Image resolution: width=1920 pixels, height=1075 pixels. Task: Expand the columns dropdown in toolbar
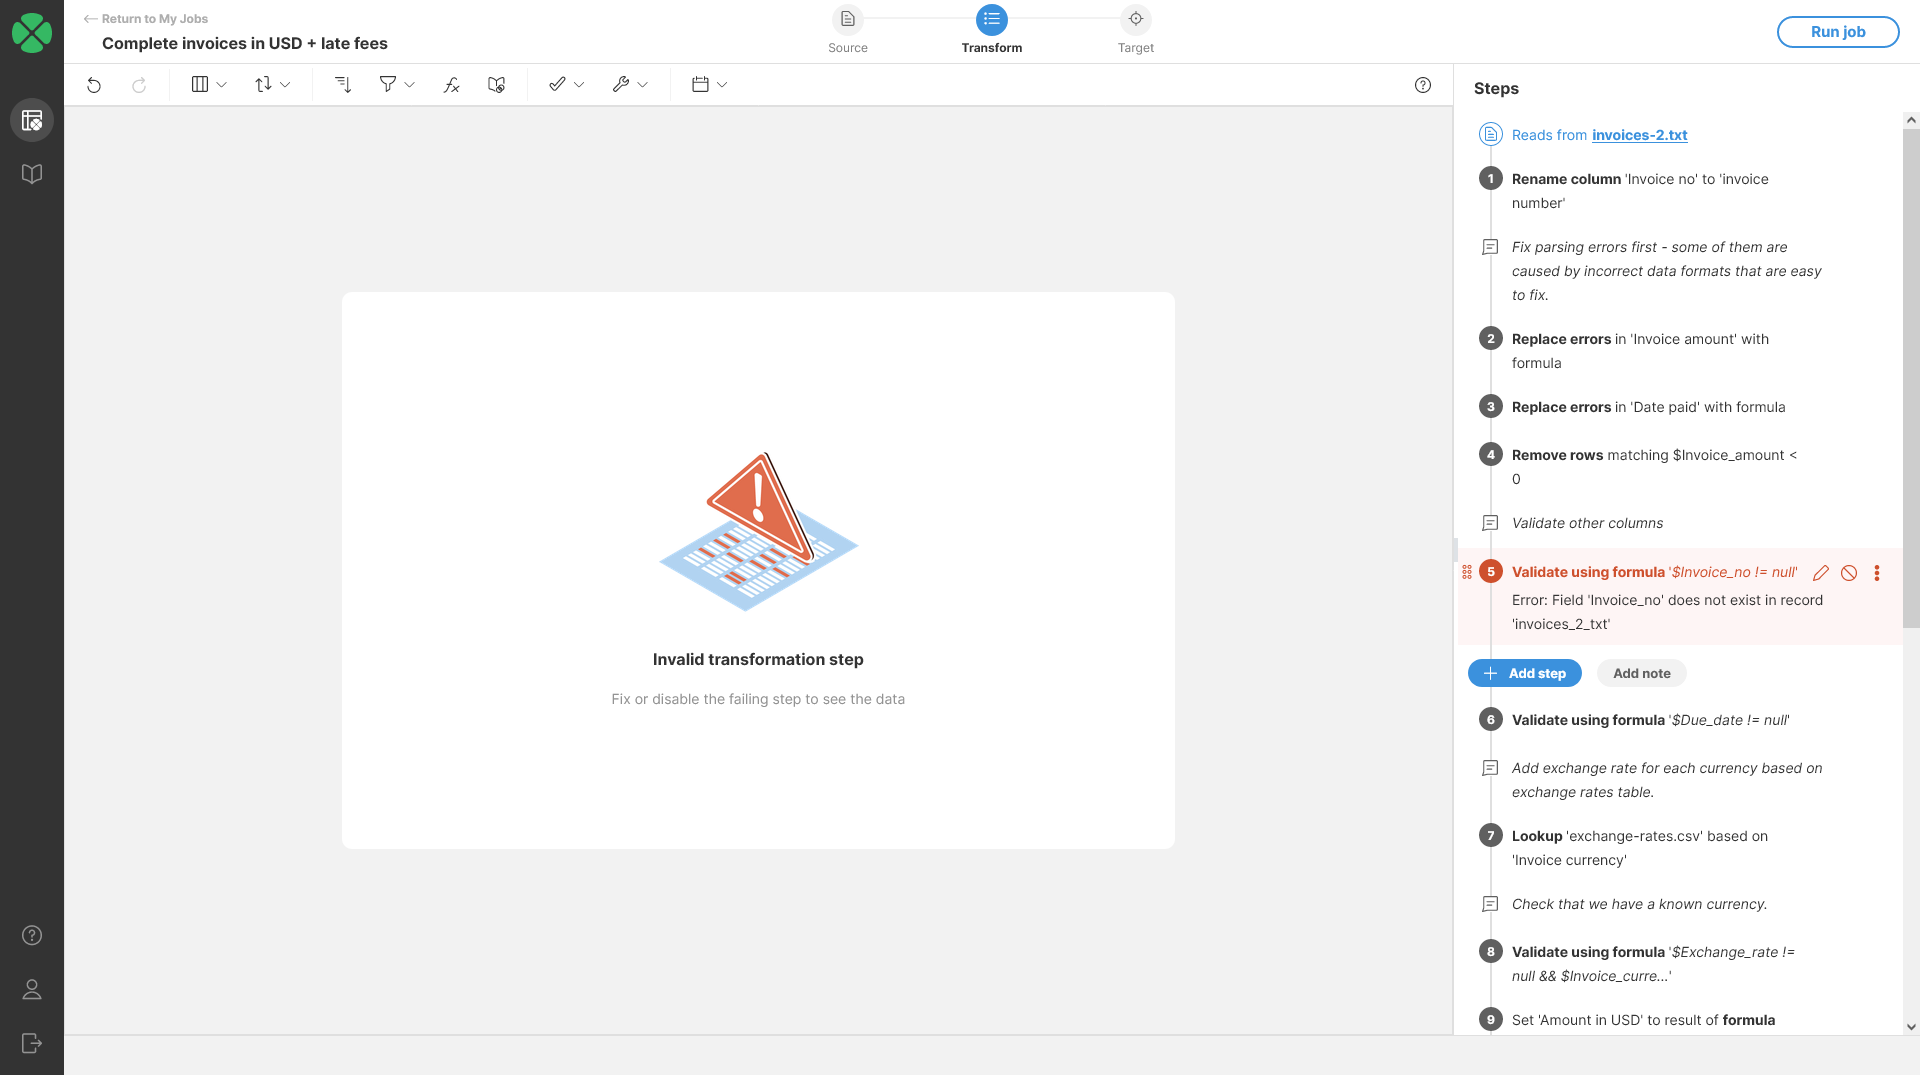[x=209, y=85]
